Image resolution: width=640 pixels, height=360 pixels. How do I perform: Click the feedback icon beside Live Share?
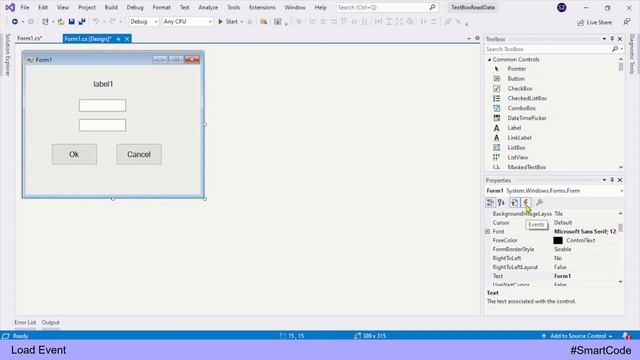click(627, 22)
